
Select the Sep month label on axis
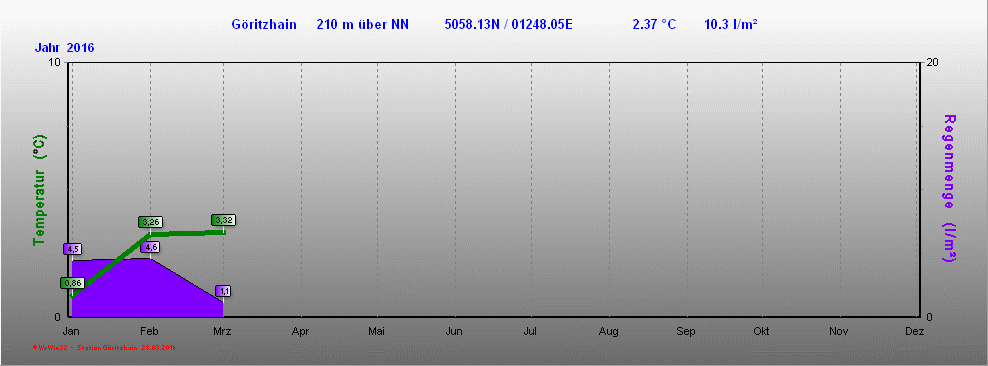tap(686, 331)
